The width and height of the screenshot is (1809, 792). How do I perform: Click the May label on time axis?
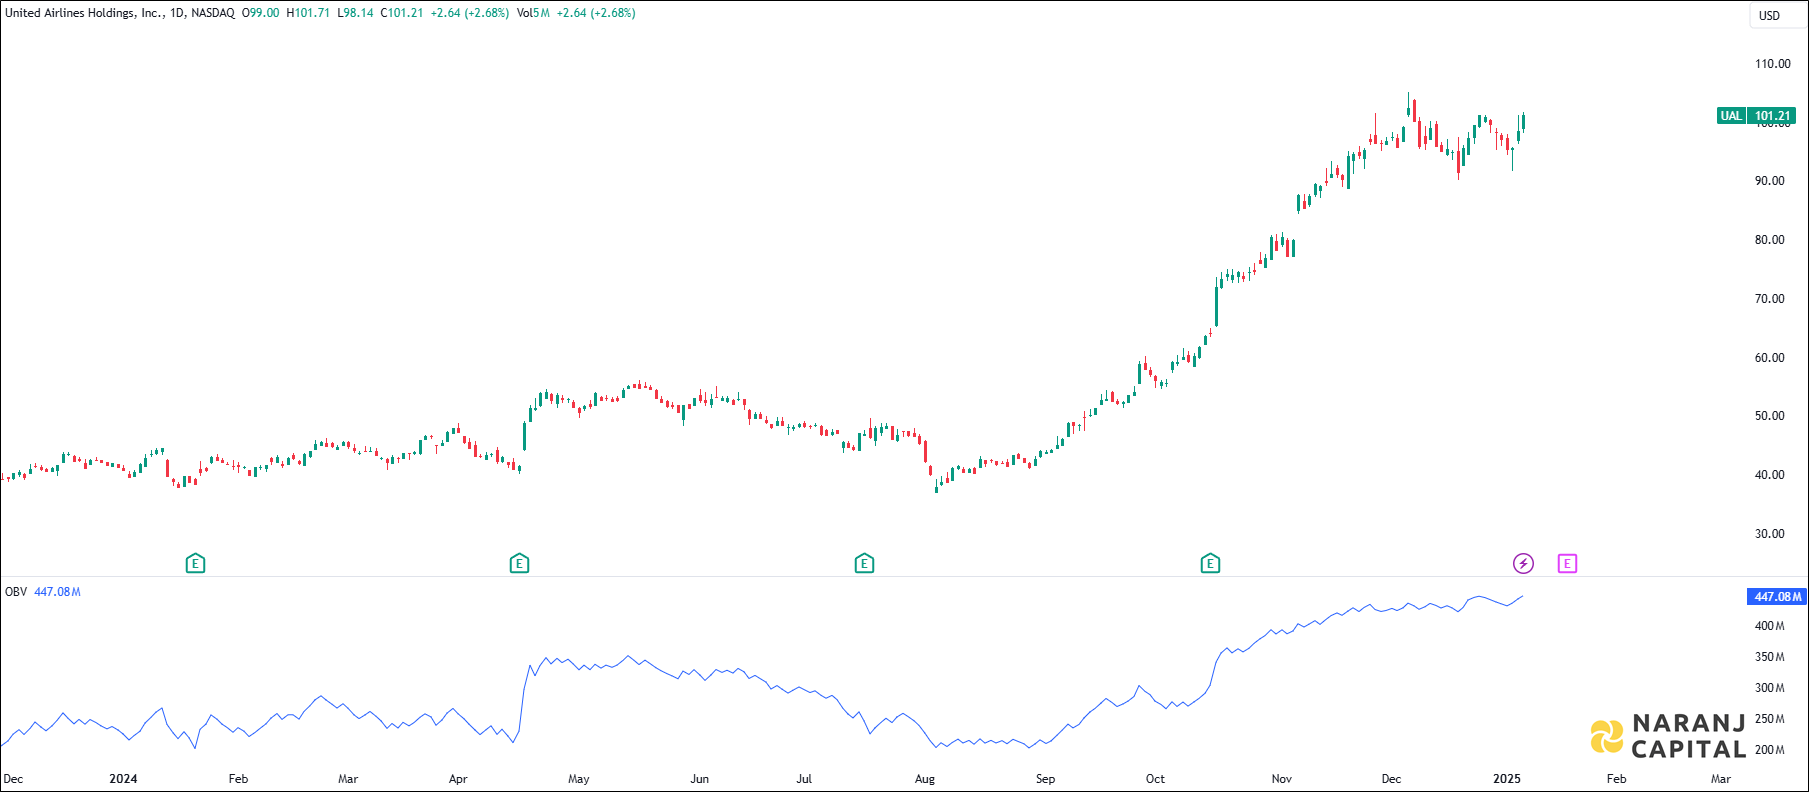click(x=579, y=779)
